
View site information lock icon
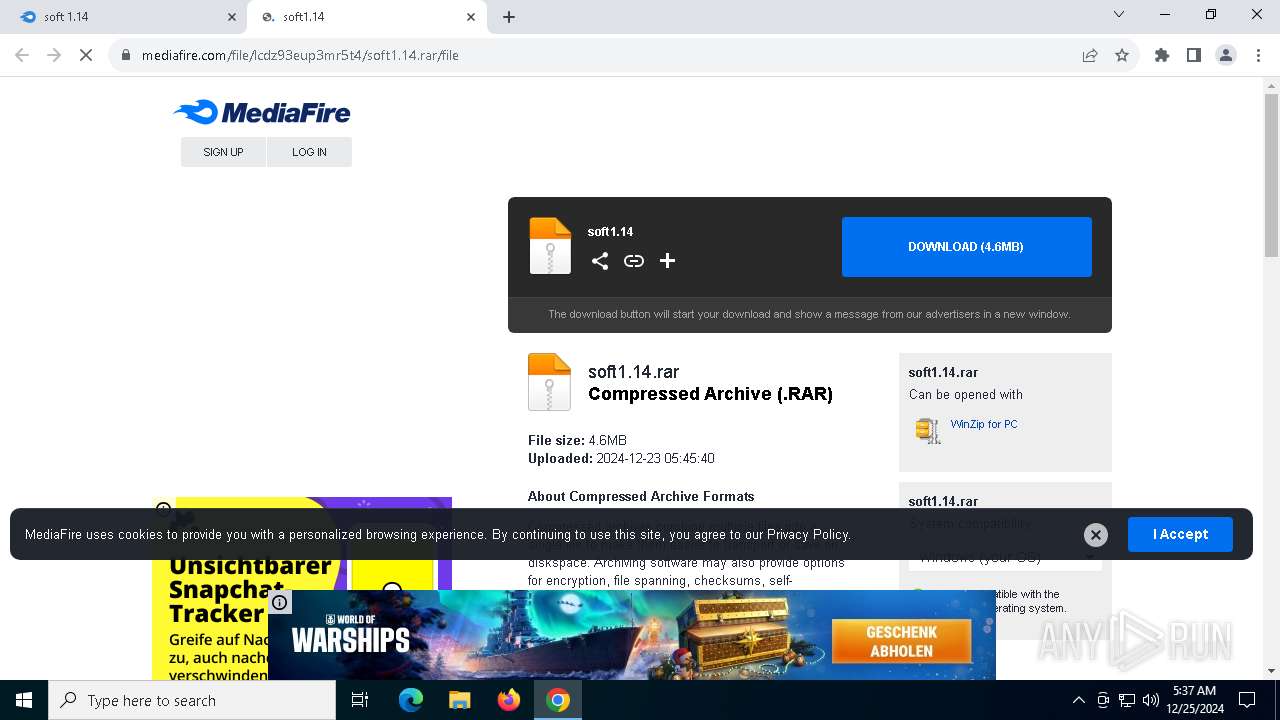pyautogui.click(x=126, y=55)
